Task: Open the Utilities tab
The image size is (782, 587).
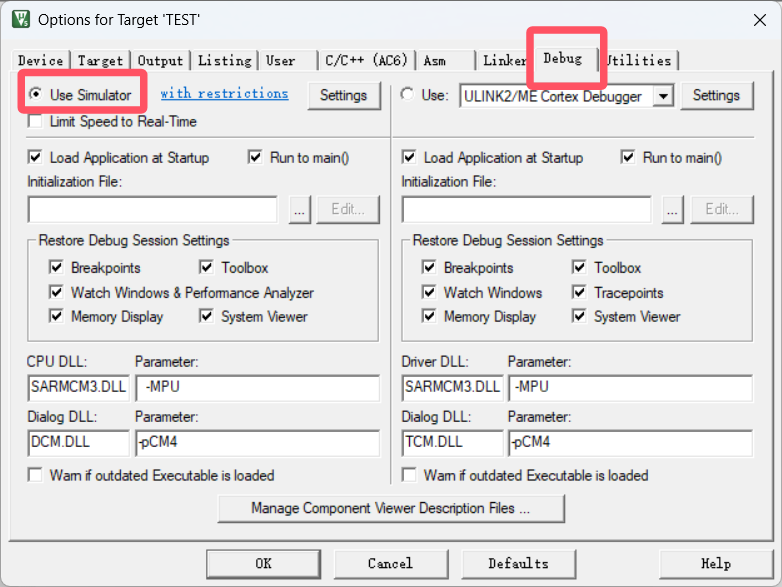Action: 639,61
